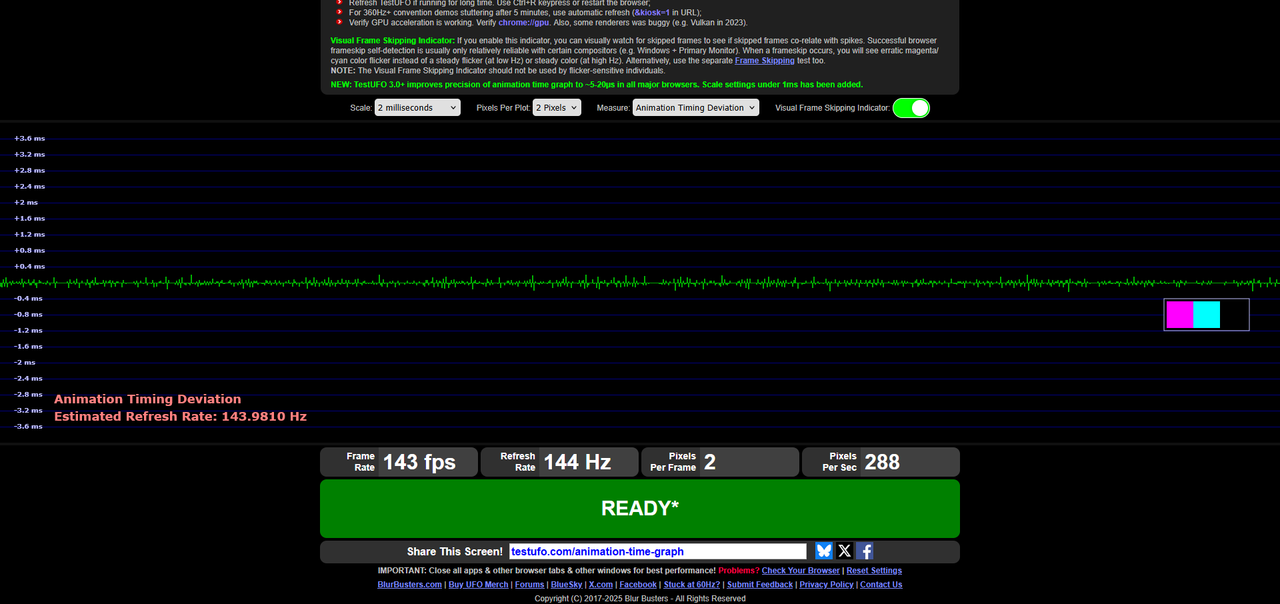Turn off the Visual Frame Skipping Indicator switch
1280x604 pixels.
pyautogui.click(x=911, y=108)
